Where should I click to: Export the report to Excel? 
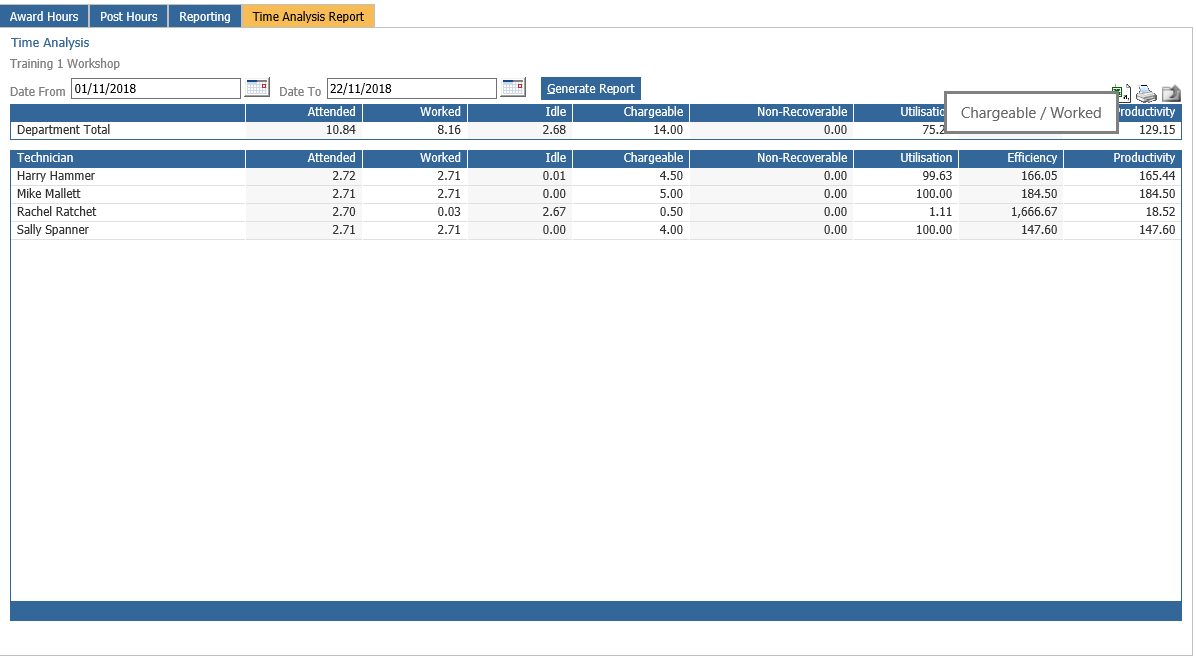1122,93
